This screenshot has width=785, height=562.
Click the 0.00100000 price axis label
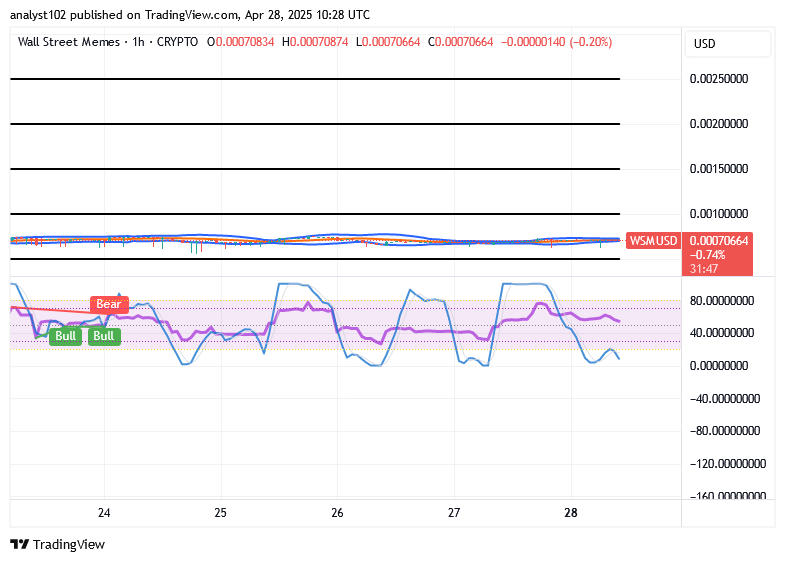(719, 214)
